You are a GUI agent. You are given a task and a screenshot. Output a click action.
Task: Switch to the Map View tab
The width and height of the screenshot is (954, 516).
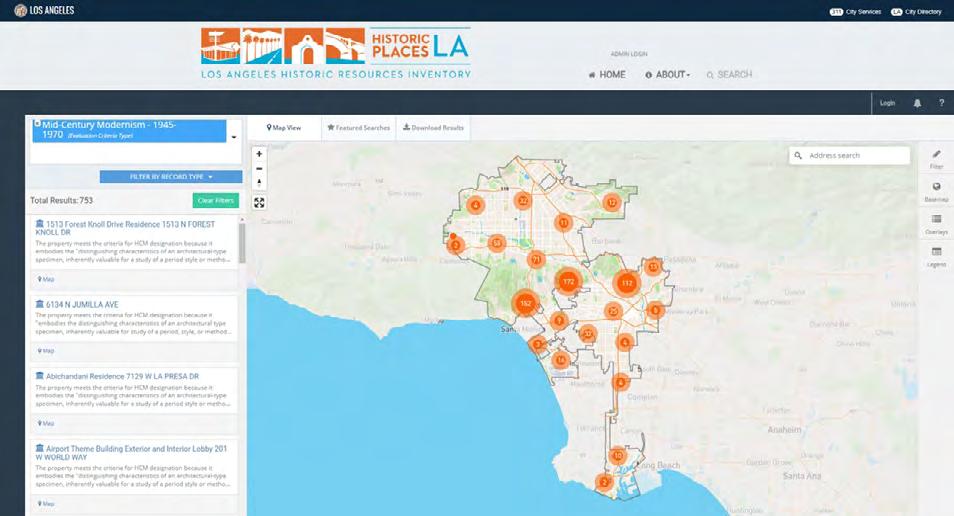pyautogui.click(x=284, y=128)
